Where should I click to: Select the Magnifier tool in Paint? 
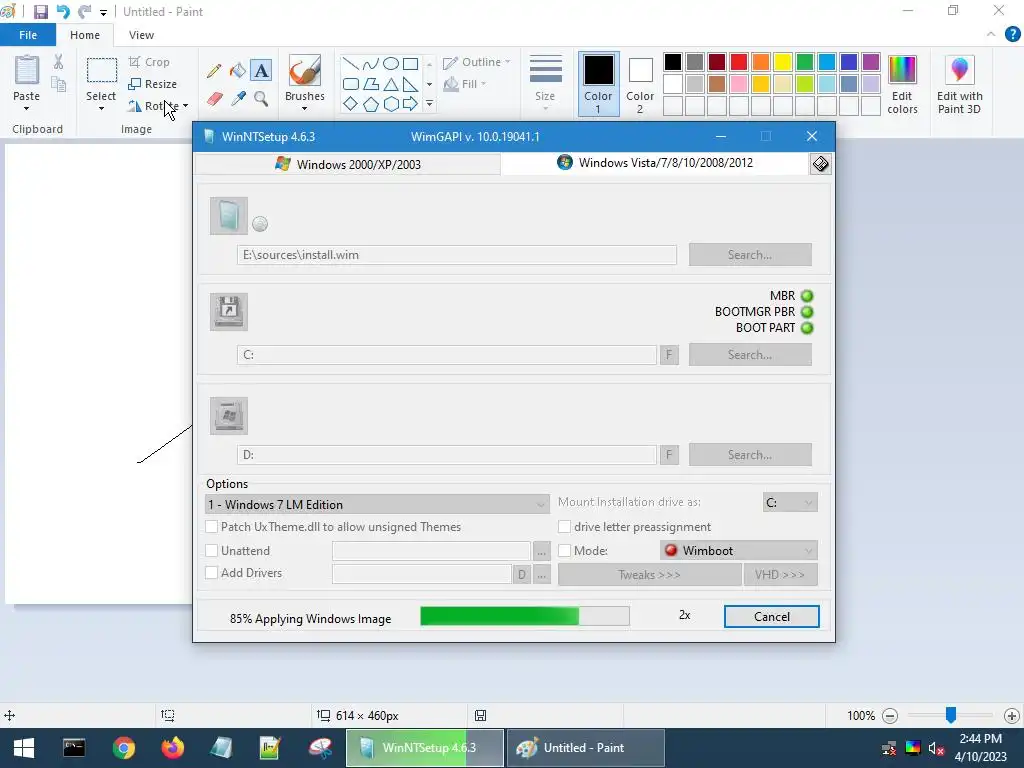pos(261,99)
